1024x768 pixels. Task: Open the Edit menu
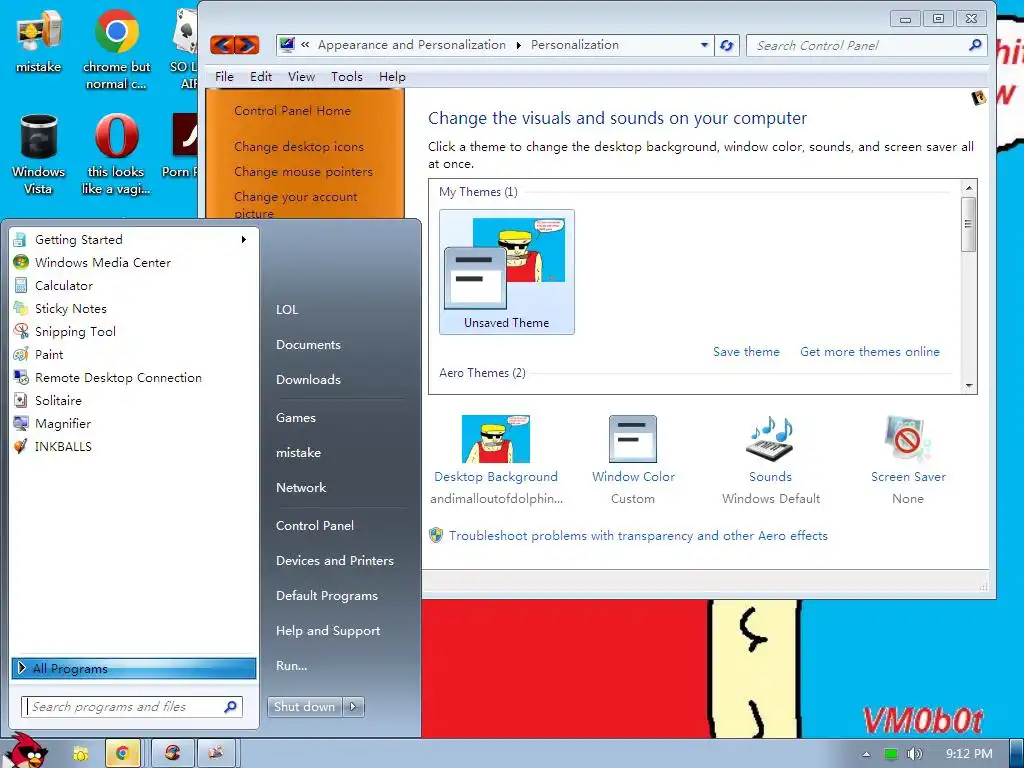(261, 76)
